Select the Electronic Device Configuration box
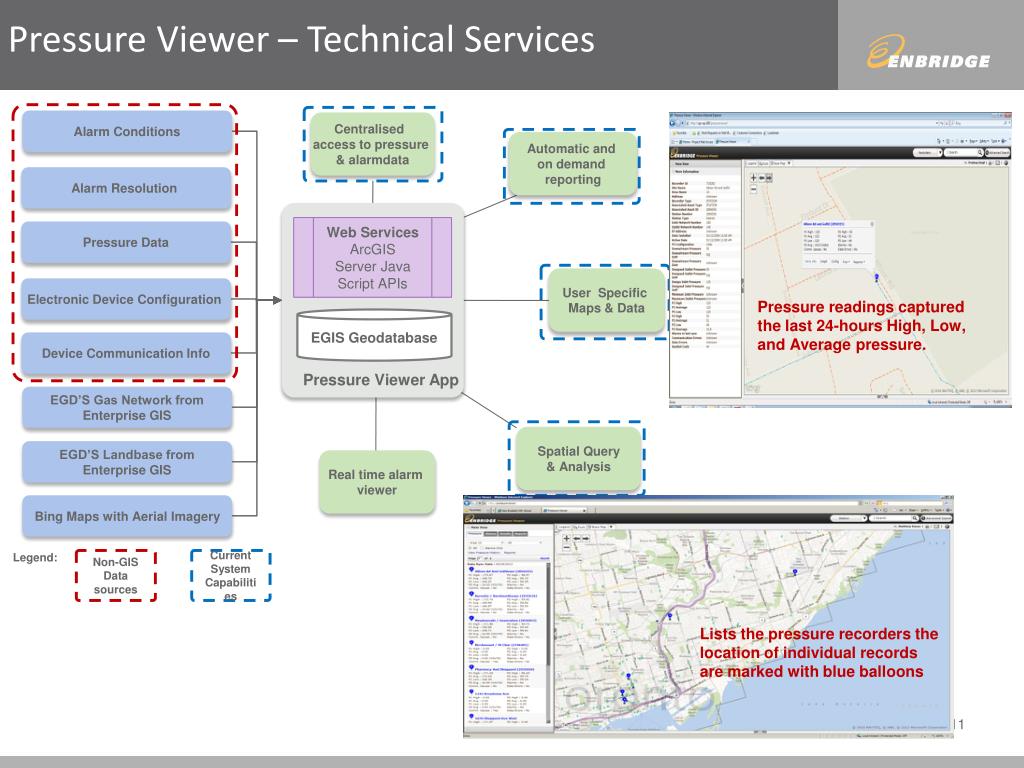The image size is (1024, 768). coord(125,299)
